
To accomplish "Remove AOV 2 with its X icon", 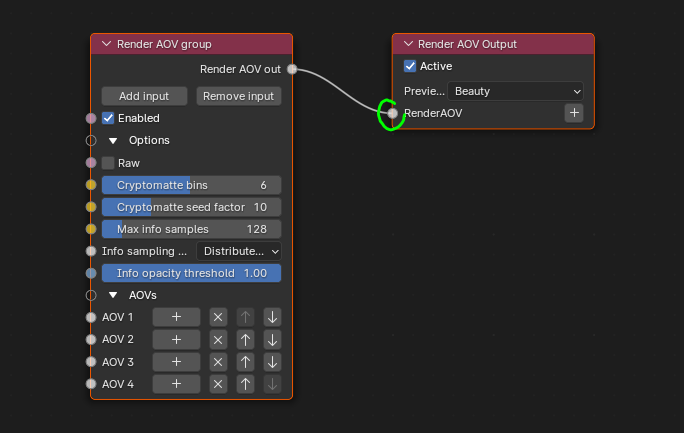I will pos(219,339).
